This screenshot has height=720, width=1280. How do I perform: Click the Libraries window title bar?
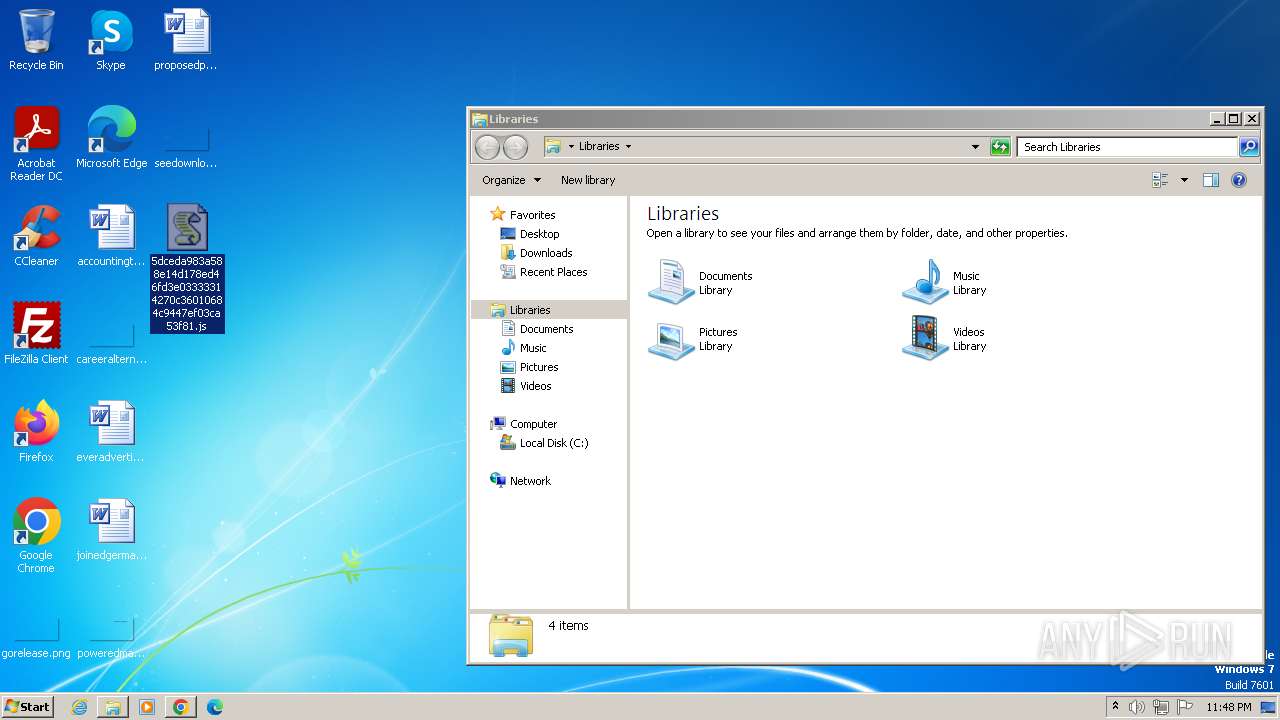click(x=840, y=119)
